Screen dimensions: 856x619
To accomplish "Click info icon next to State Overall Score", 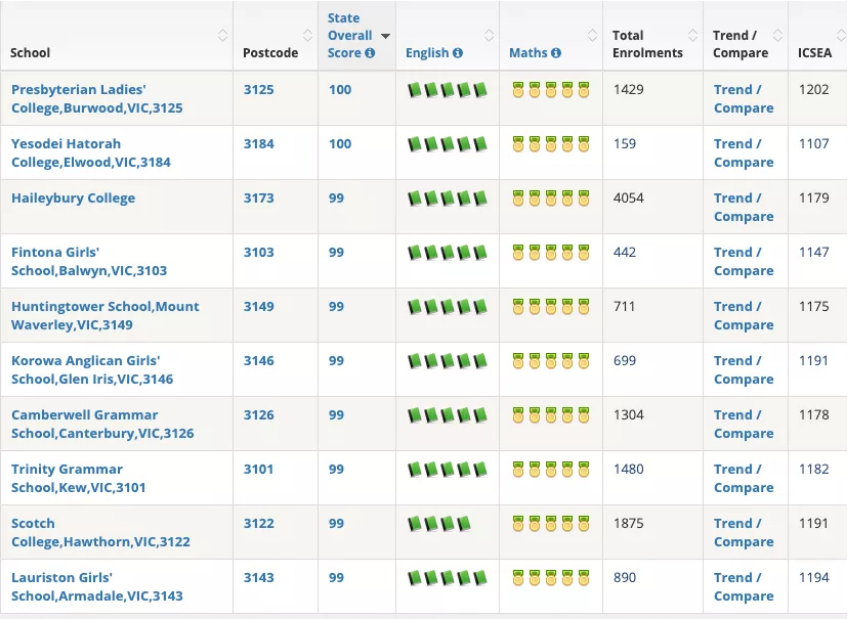I will 370,53.
